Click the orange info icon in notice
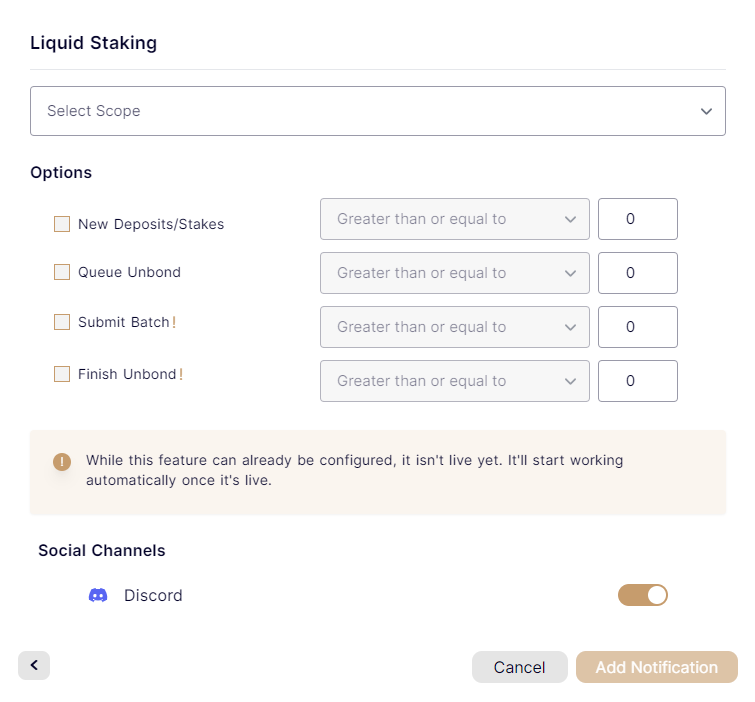 [62, 461]
